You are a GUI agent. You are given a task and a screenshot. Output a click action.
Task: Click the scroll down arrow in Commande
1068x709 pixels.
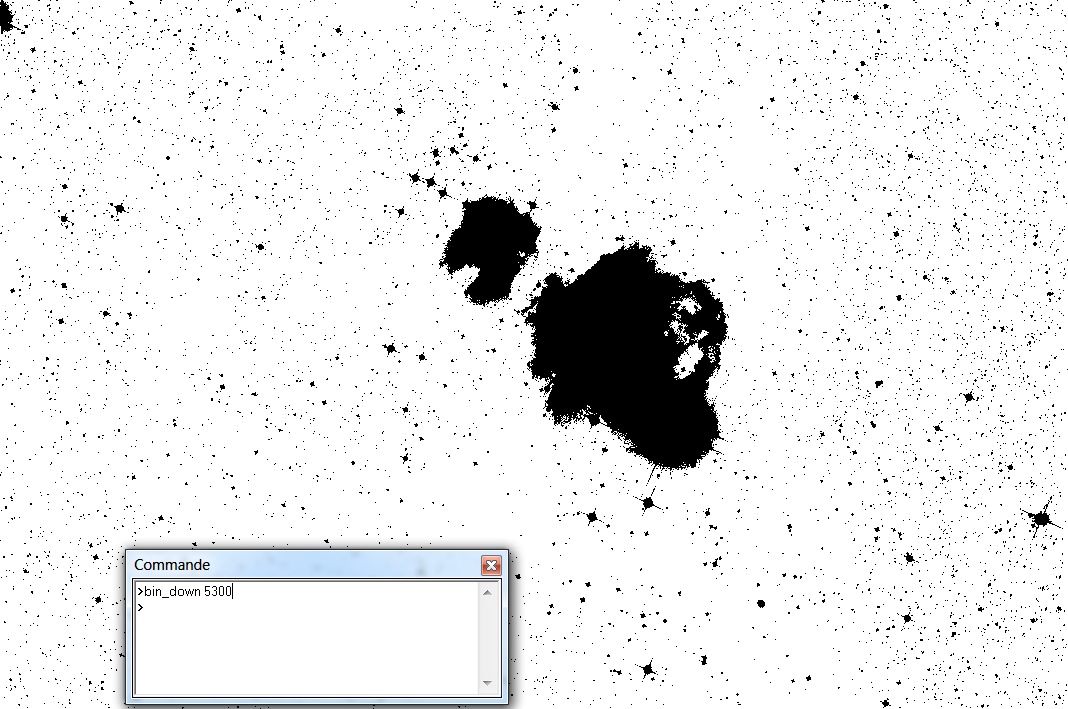coord(487,684)
